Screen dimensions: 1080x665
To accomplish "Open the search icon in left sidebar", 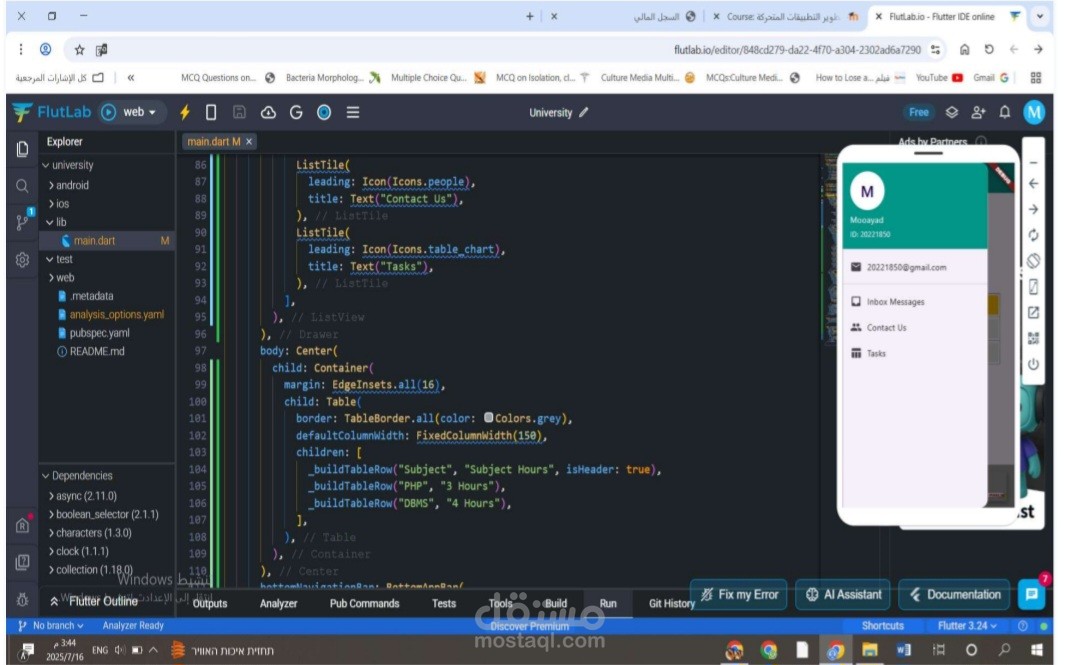I will click(x=22, y=186).
